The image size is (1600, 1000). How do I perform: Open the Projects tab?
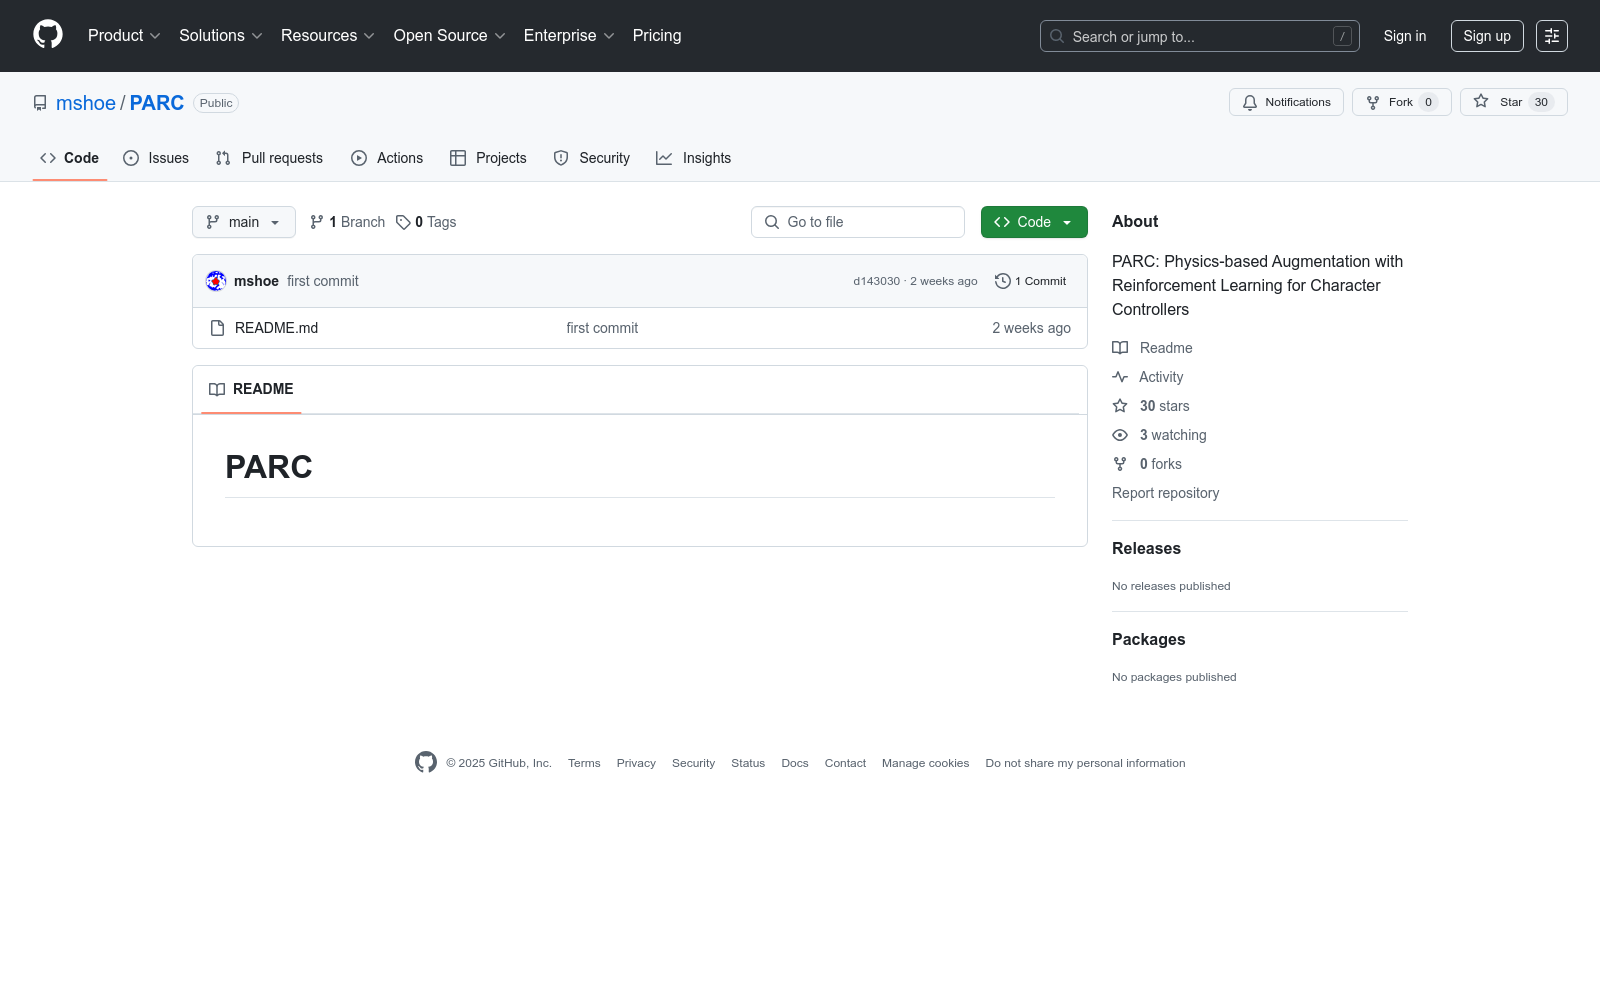click(488, 158)
